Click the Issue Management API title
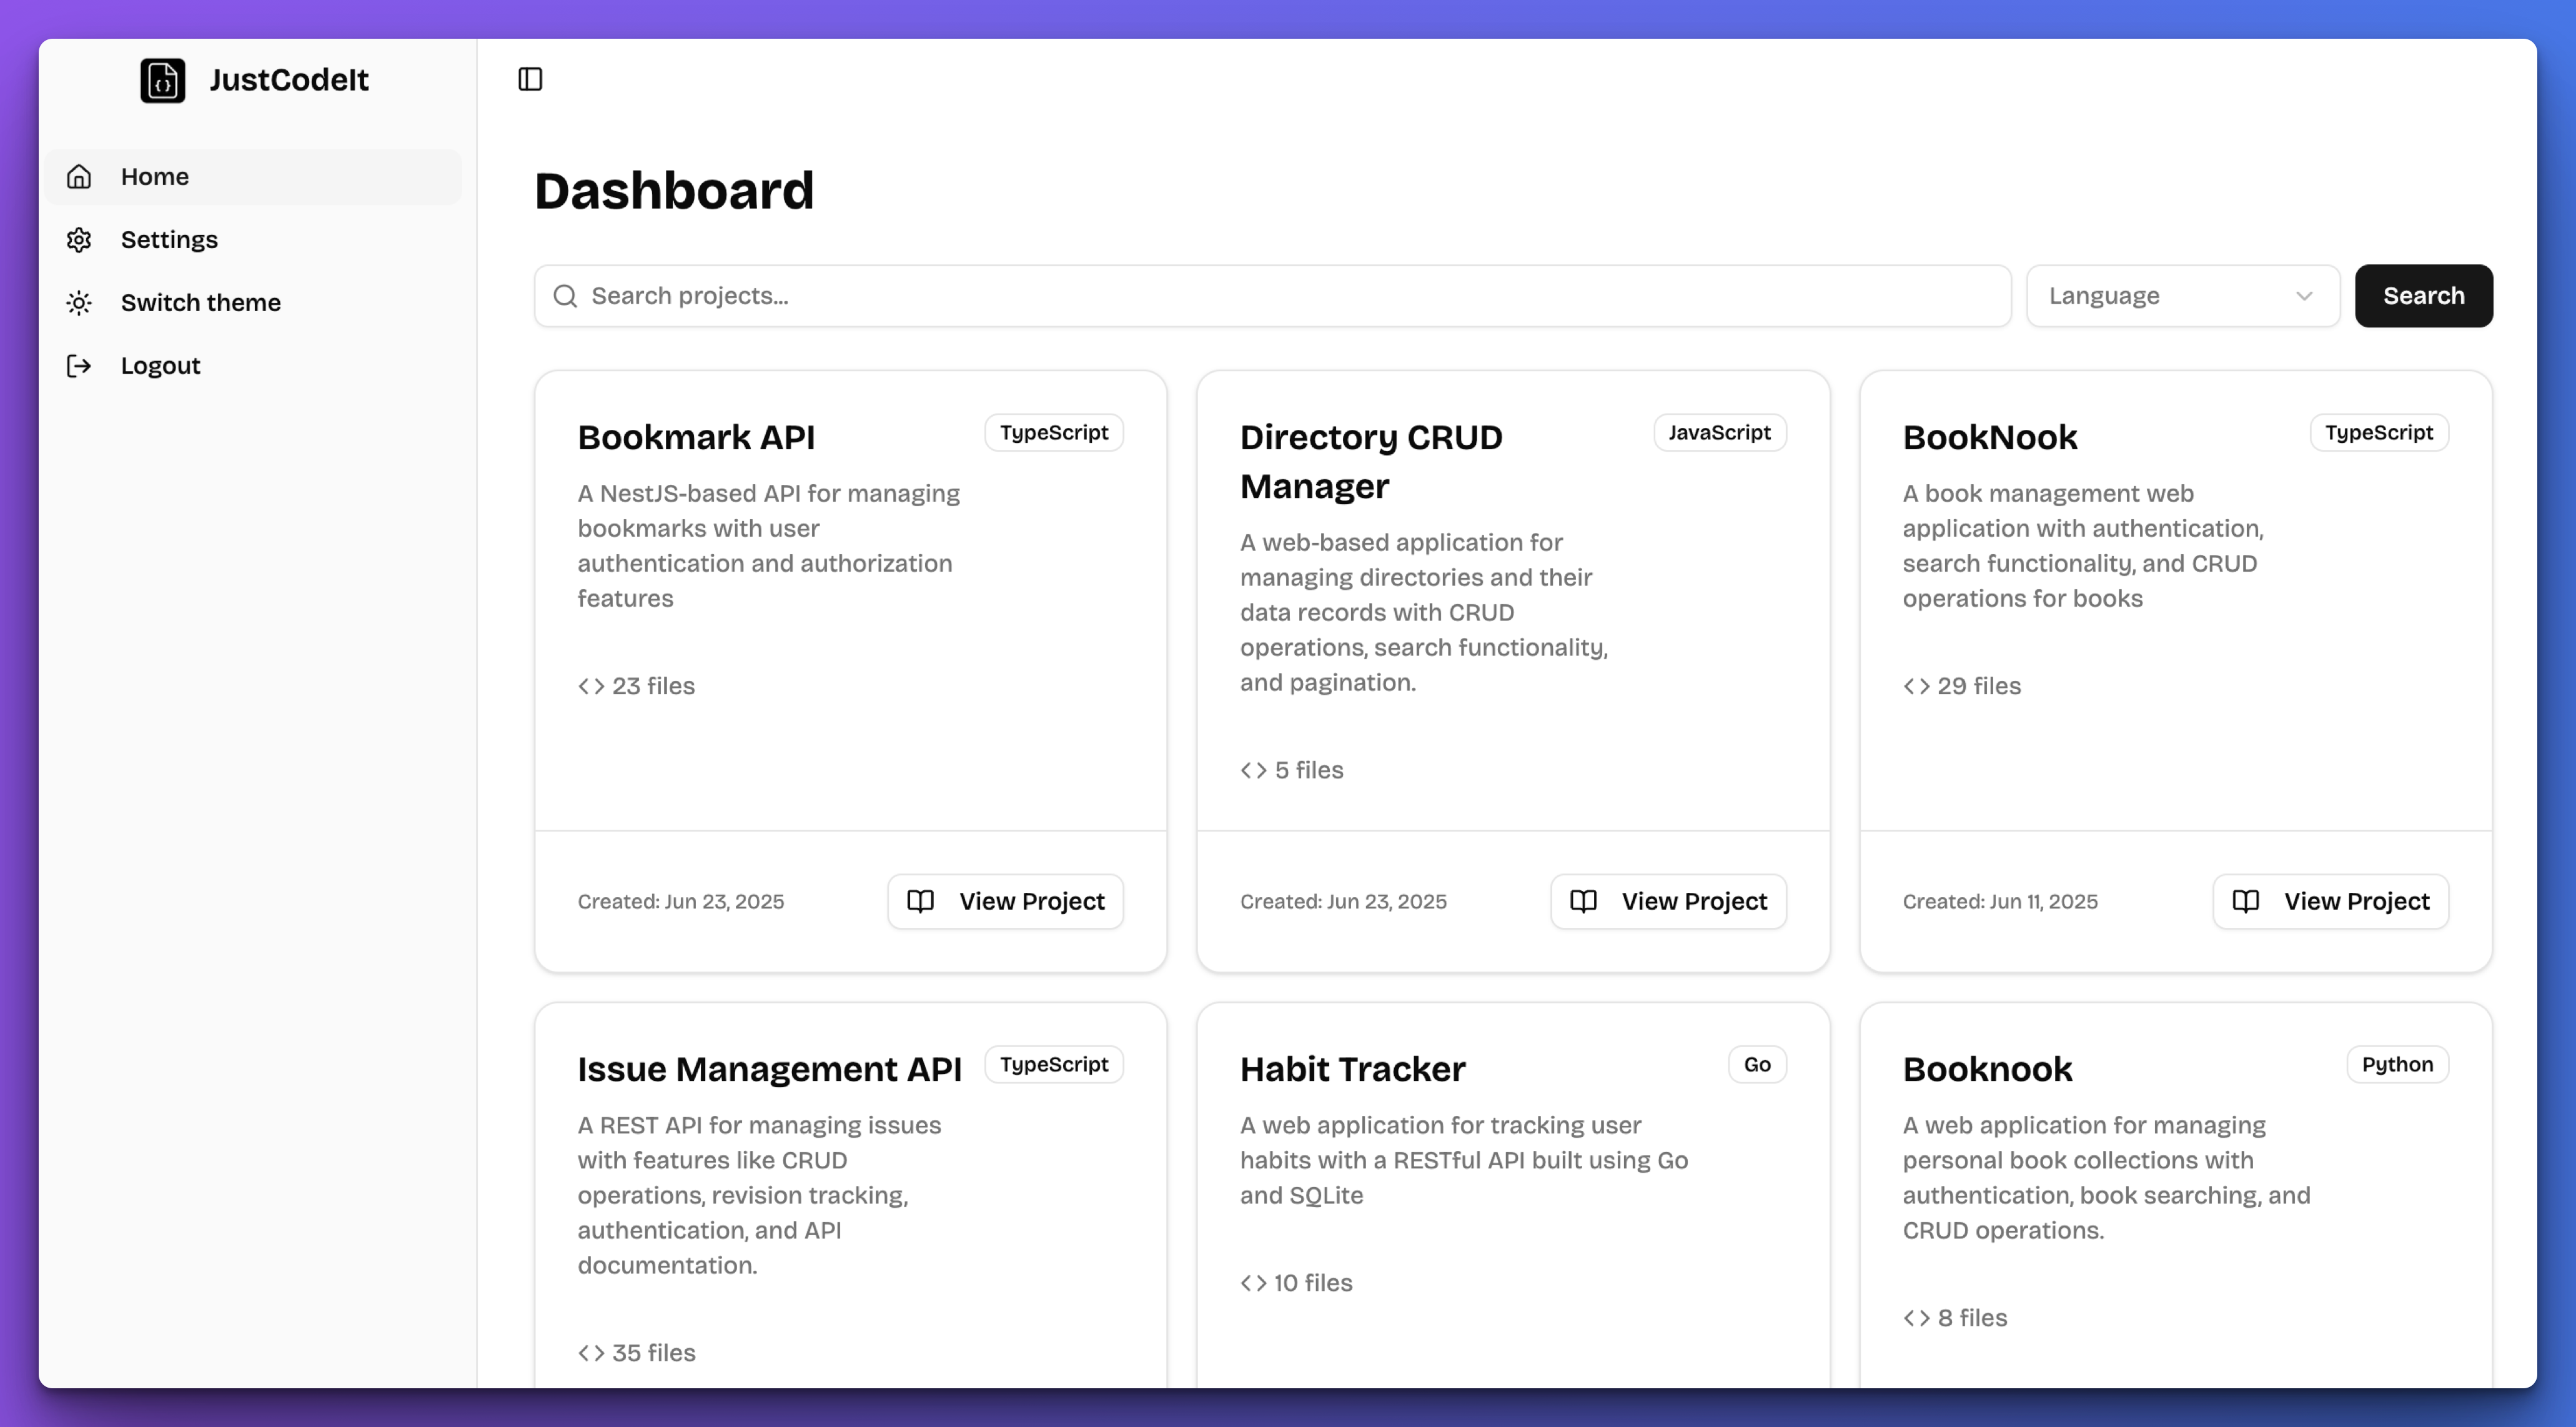 click(x=769, y=1070)
